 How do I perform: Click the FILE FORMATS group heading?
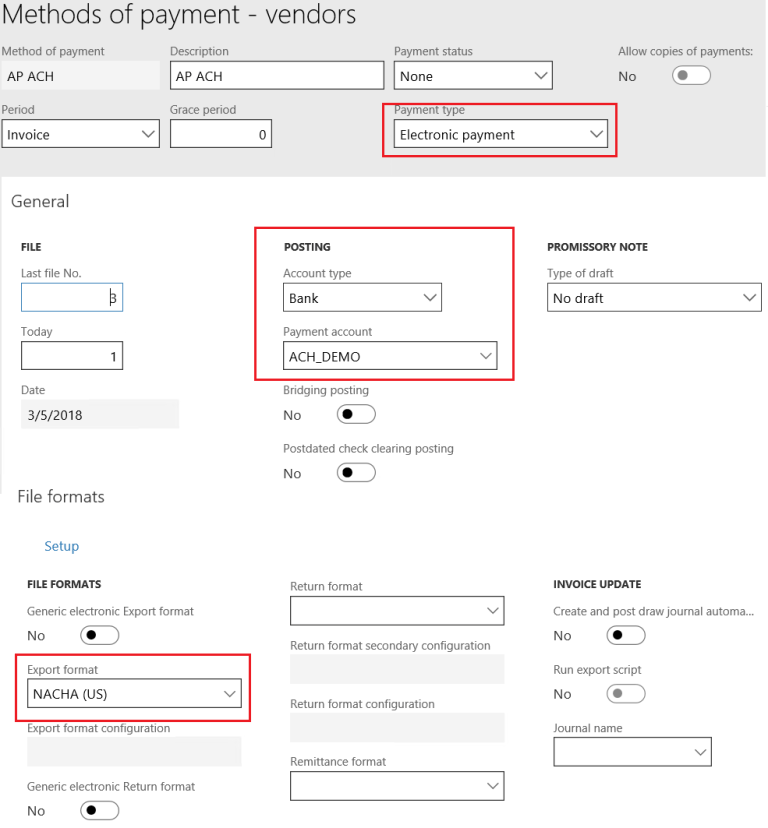pos(64,584)
